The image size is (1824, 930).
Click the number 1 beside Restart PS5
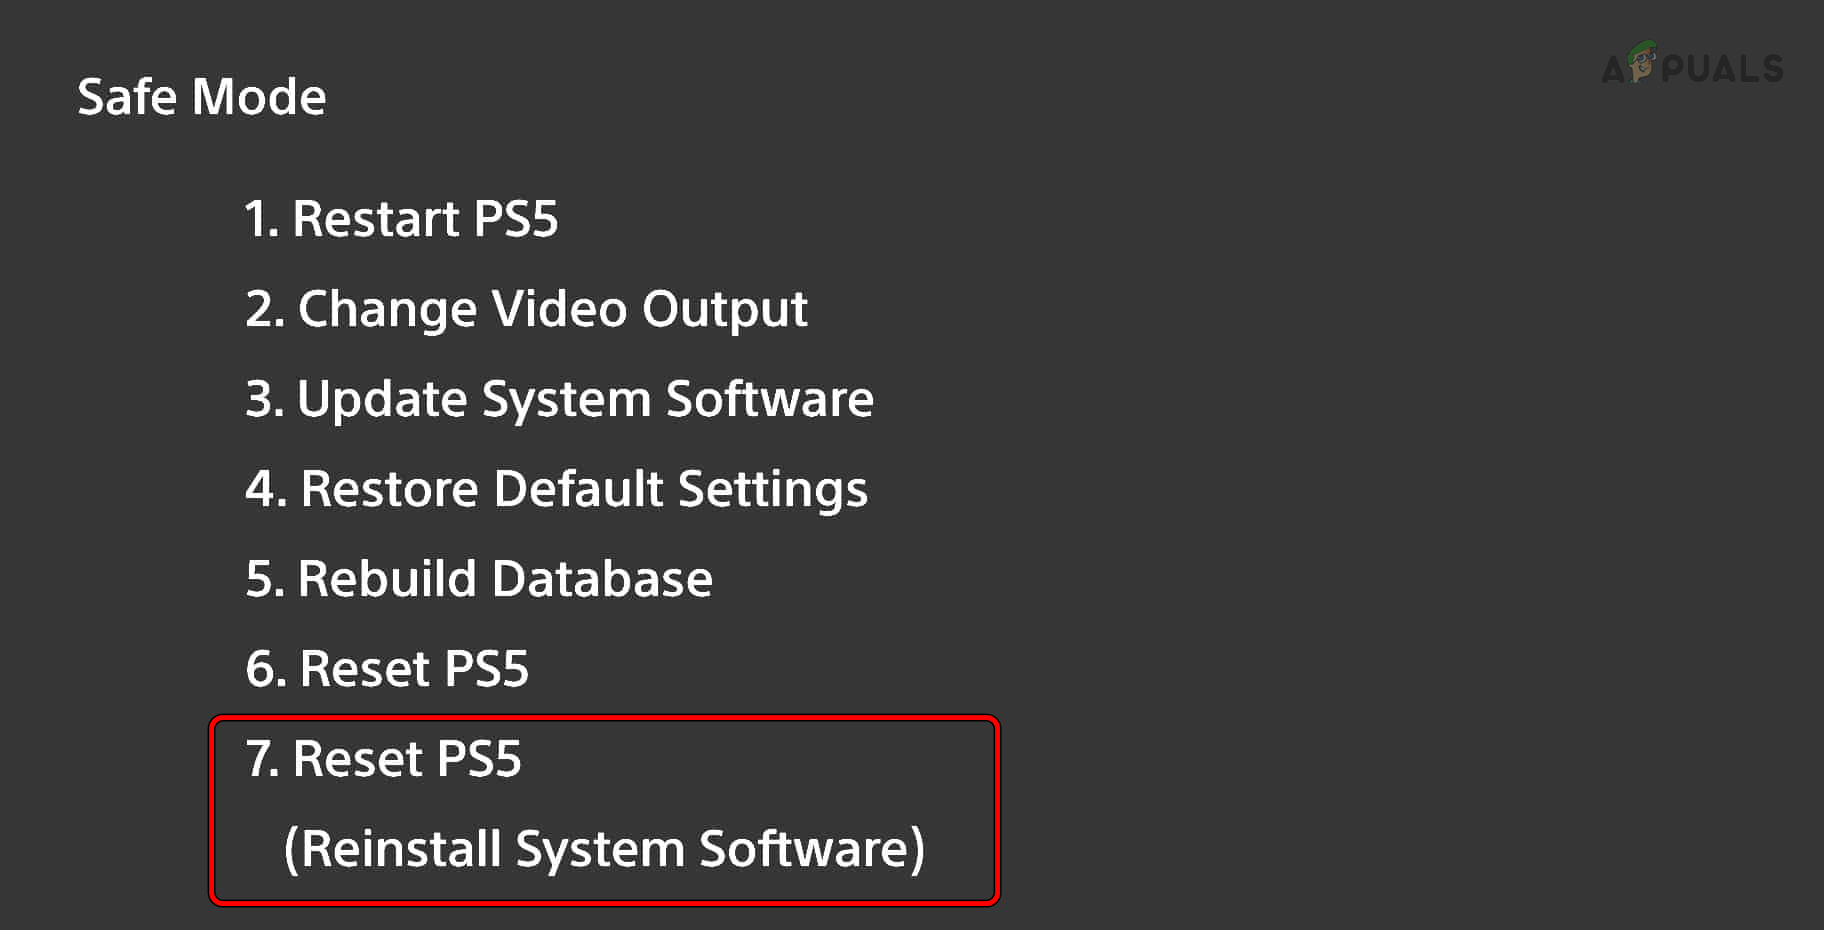coord(259,219)
